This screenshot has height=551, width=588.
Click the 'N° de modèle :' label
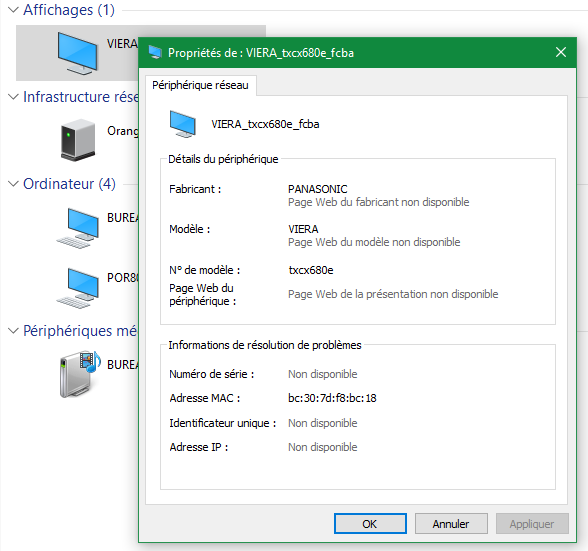[x=205, y=270]
